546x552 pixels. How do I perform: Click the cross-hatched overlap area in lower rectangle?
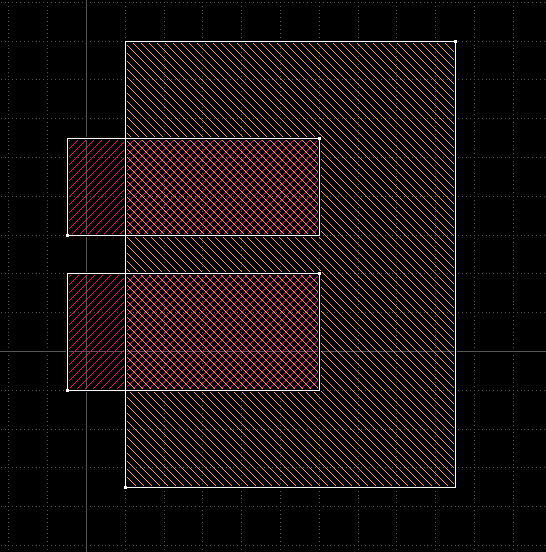(222, 332)
